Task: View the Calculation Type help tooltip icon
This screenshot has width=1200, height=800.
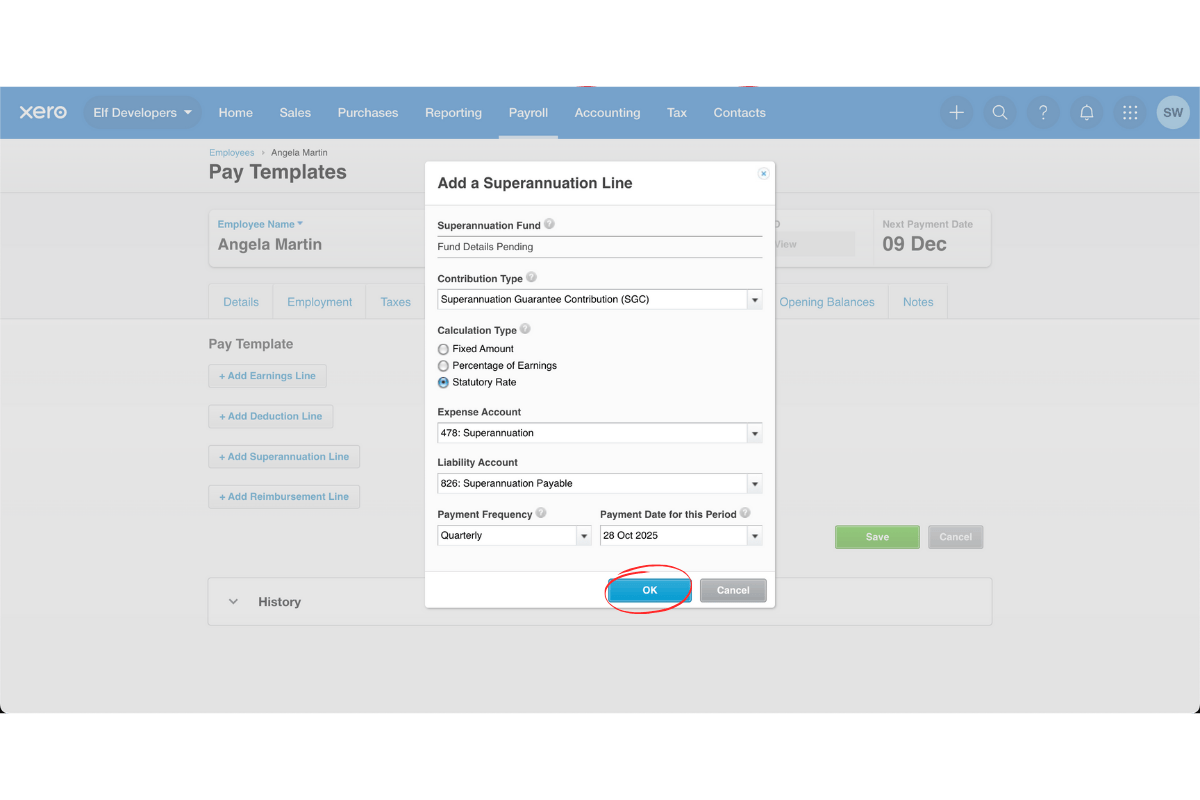Action: coord(523,329)
